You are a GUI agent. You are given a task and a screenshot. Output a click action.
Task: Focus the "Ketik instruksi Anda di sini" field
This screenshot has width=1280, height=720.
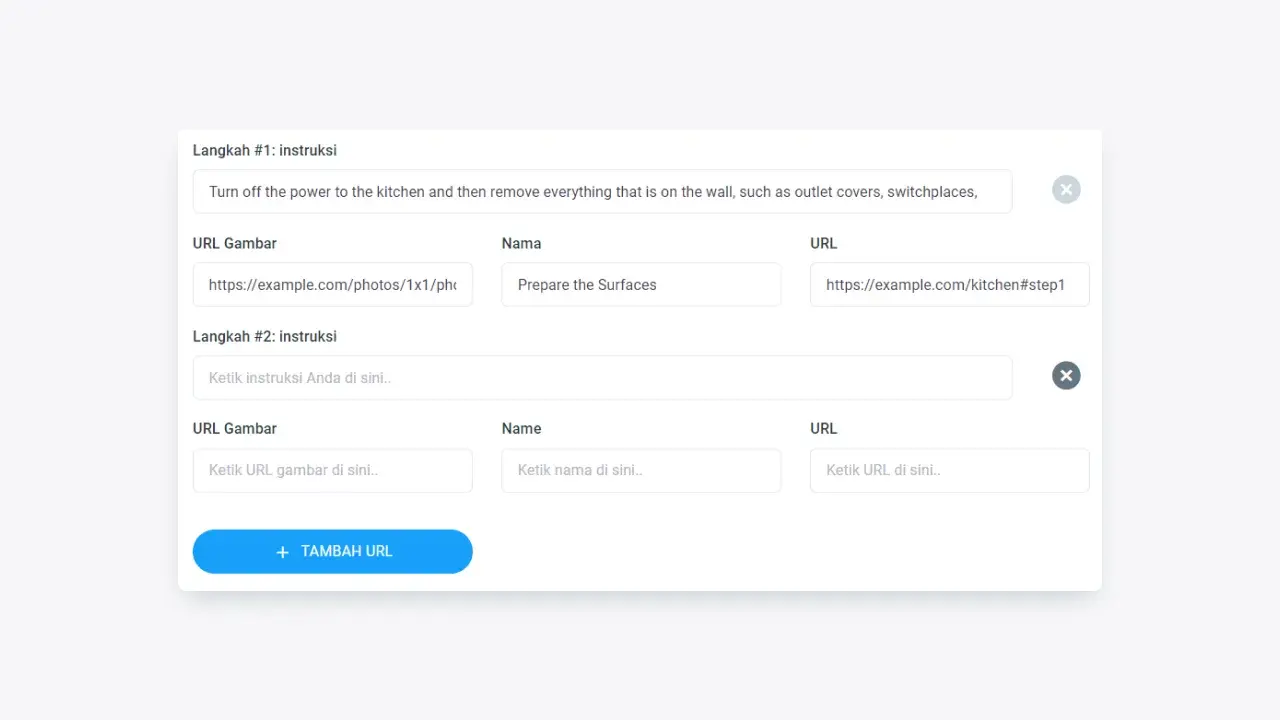click(602, 378)
